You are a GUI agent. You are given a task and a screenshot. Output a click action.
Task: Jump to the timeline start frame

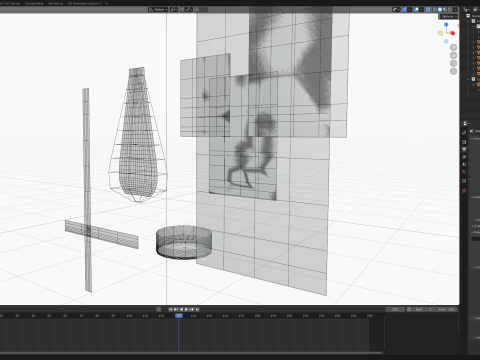[171, 309]
